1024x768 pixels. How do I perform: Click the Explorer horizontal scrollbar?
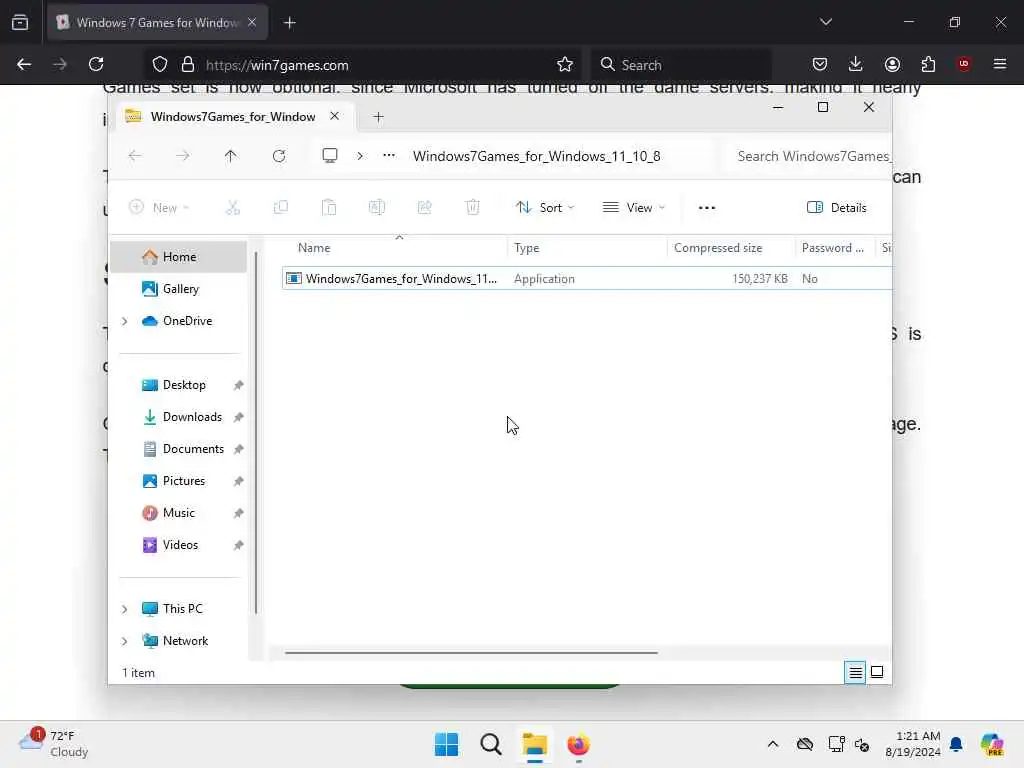471,652
